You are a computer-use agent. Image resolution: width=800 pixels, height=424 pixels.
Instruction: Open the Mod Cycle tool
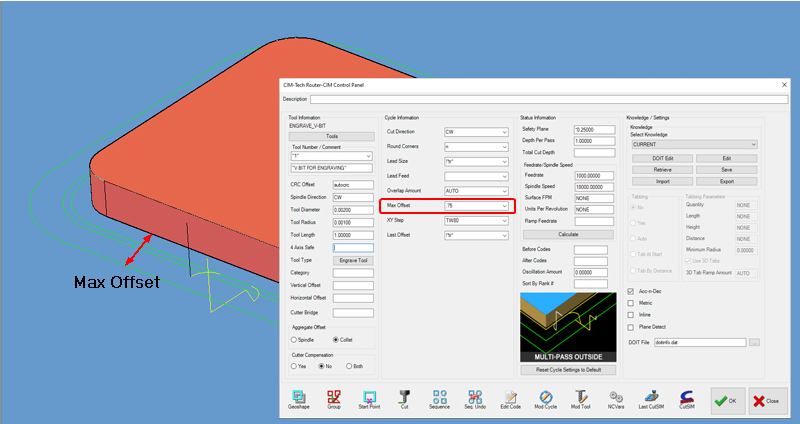coord(545,398)
